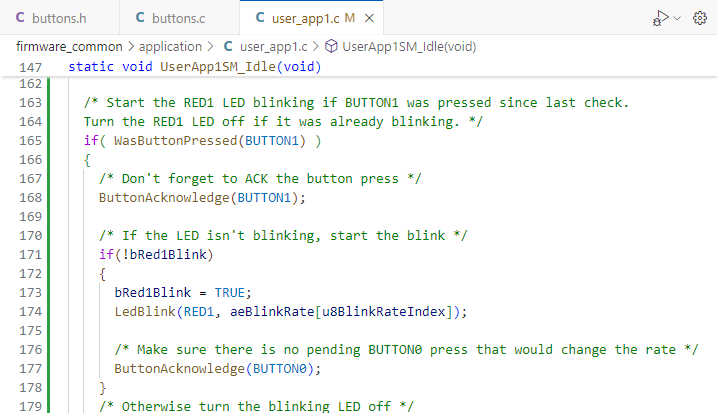Viewport: 717px width, 413px height.
Task: Open the editor settings gear icon
Action: [700, 18]
